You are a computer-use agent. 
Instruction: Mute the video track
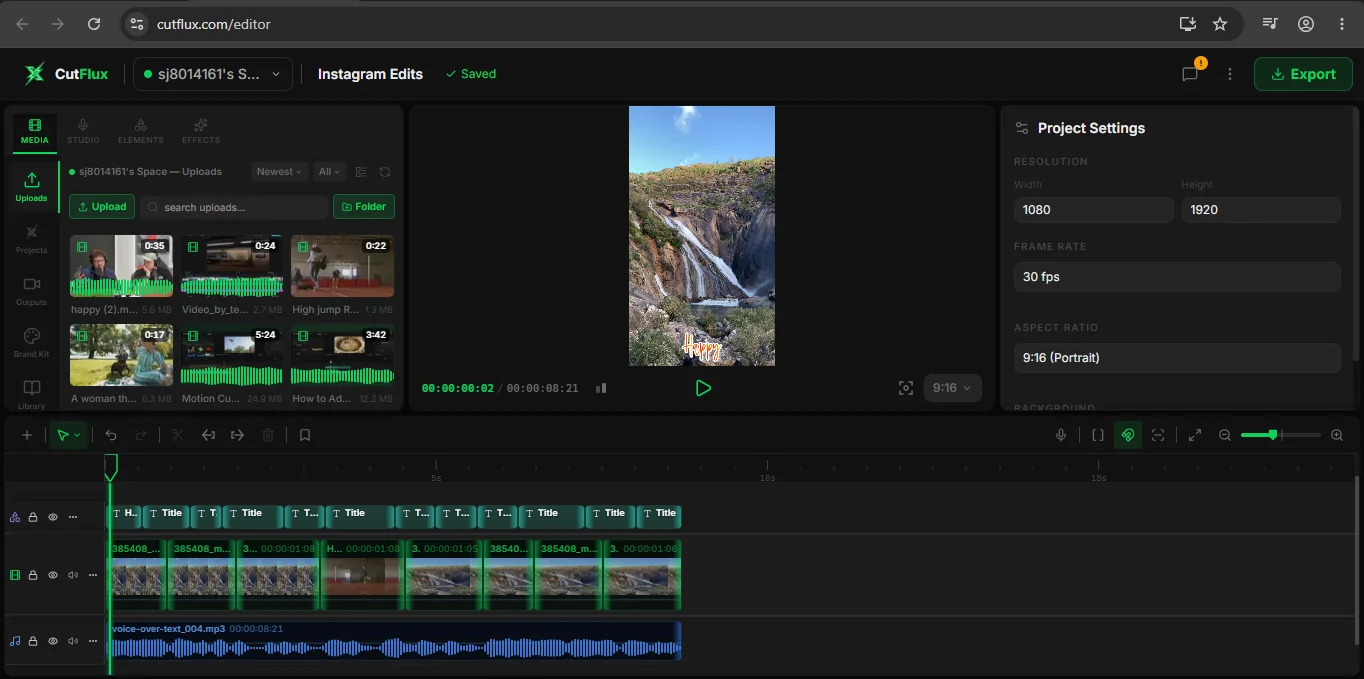[73, 575]
